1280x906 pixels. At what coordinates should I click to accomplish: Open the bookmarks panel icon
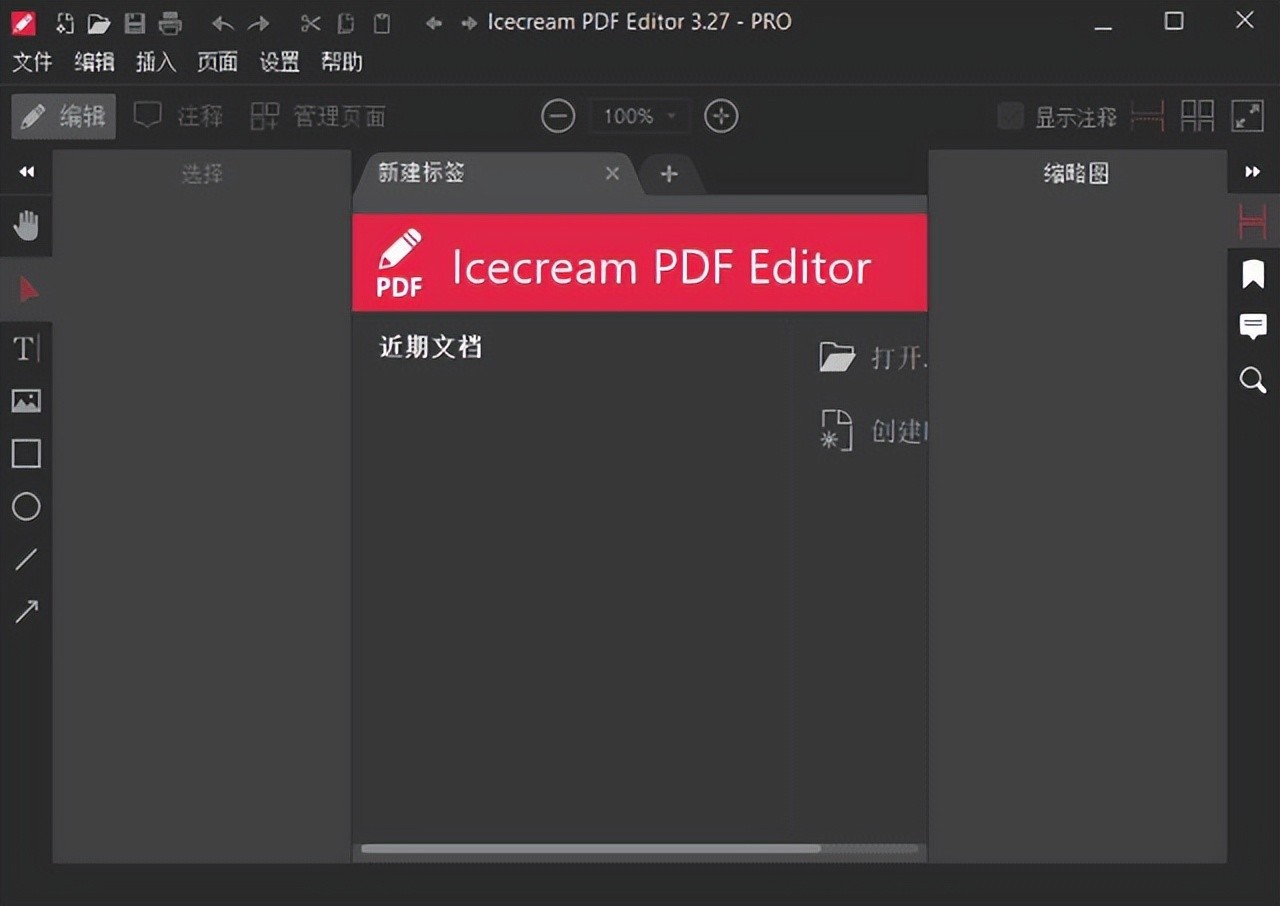[1253, 274]
